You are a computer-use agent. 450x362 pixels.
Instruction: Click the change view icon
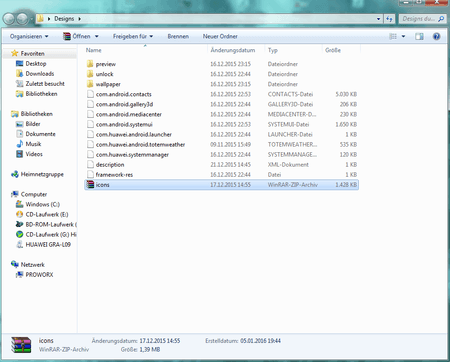(x=393, y=36)
